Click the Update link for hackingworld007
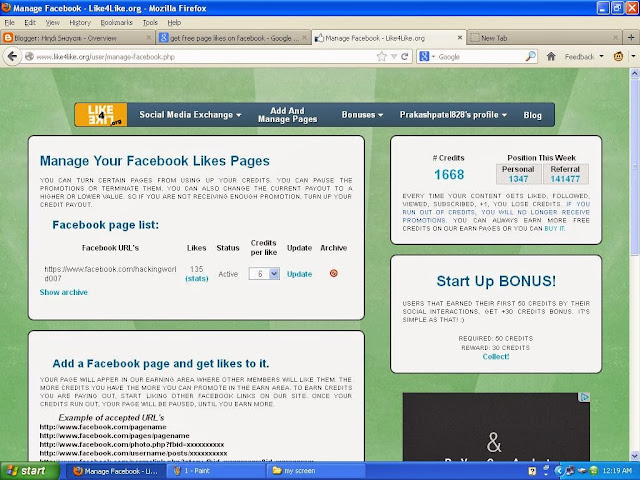Viewport: 640px width, 480px height. 299,274
